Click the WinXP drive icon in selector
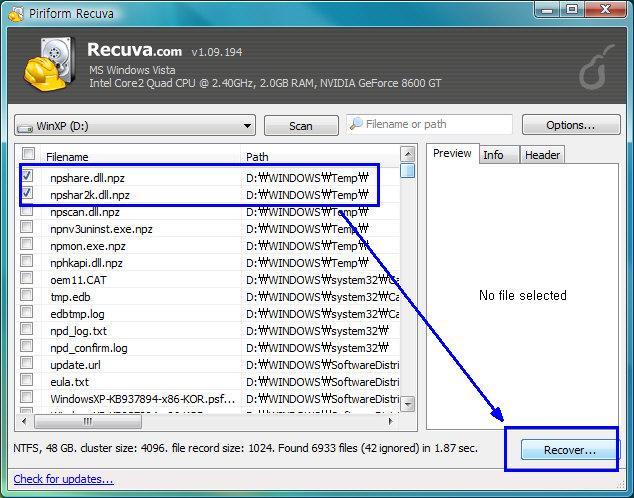 pos(24,127)
